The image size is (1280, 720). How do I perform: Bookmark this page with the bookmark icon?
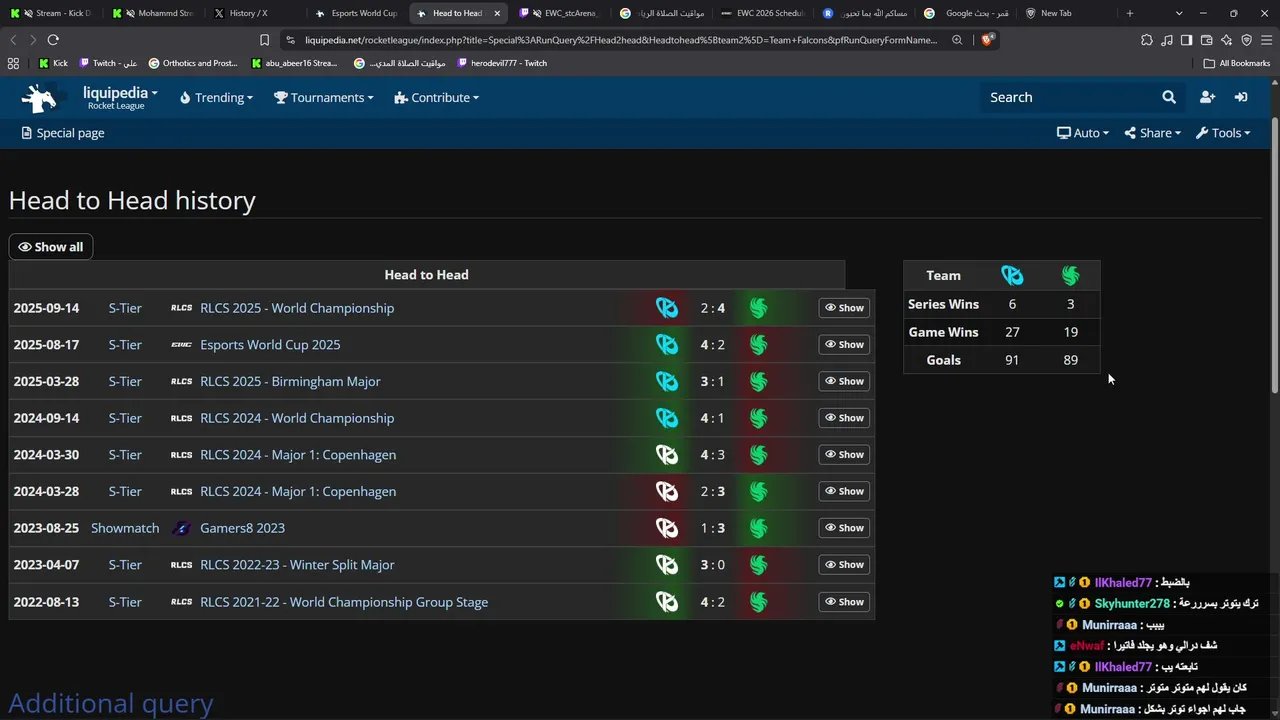[264, 40]
